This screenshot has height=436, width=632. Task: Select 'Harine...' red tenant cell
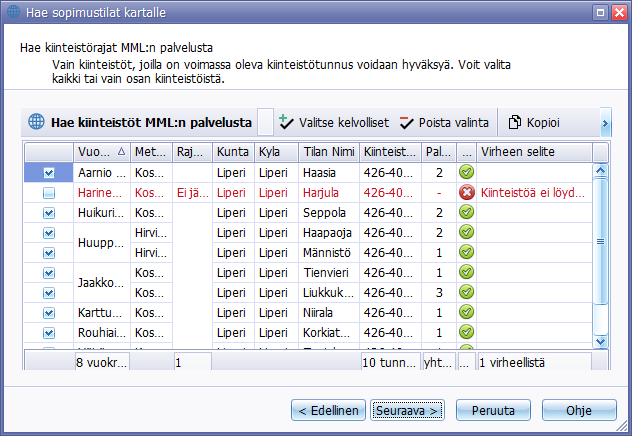coord(102,193)
